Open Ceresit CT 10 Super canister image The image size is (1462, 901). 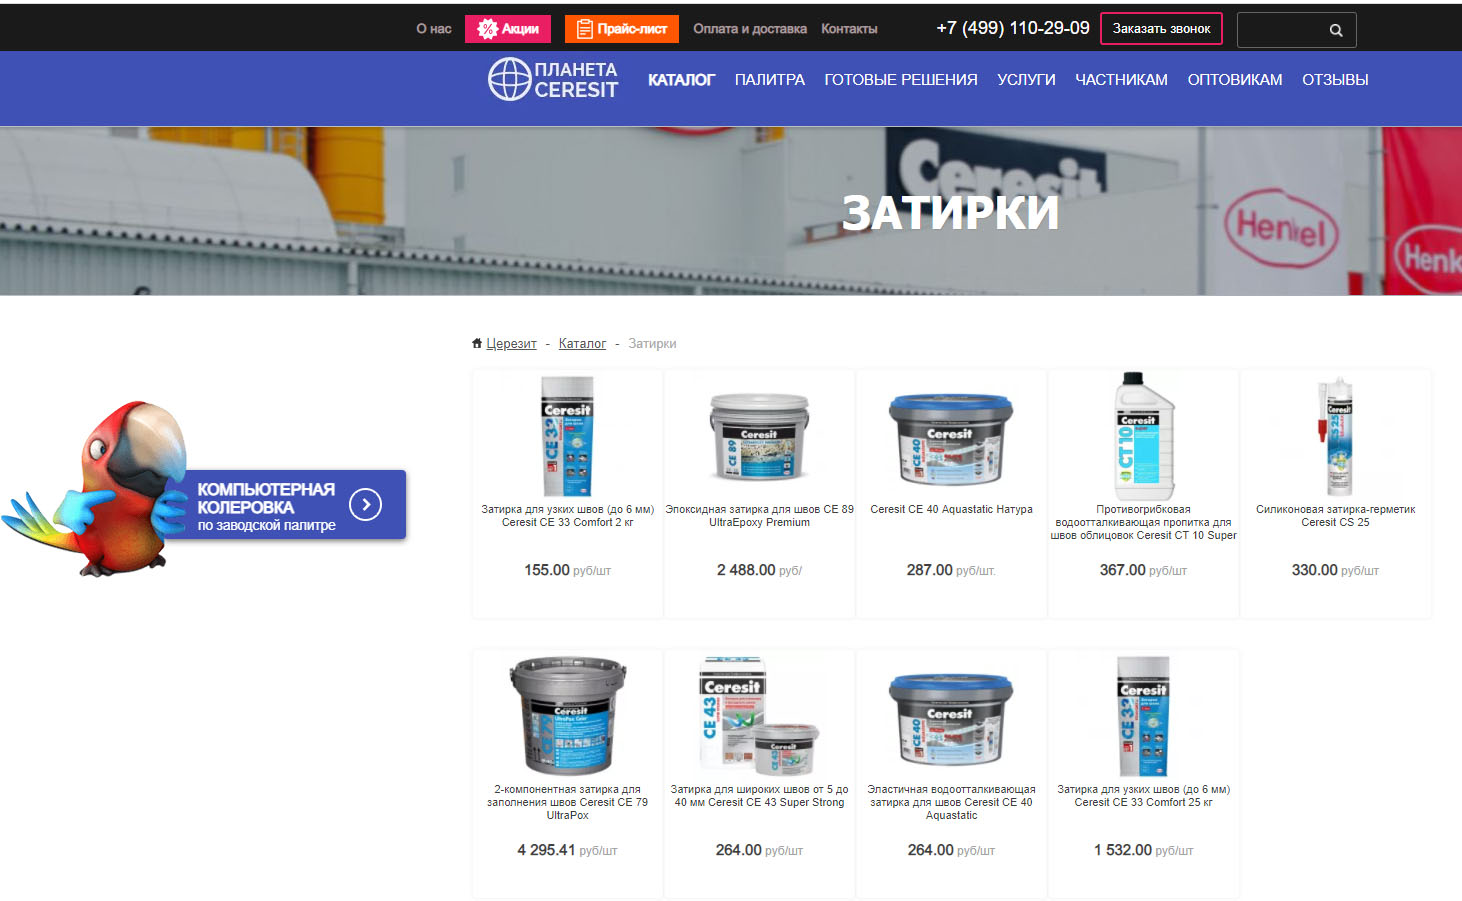(x=1143, y=436)
